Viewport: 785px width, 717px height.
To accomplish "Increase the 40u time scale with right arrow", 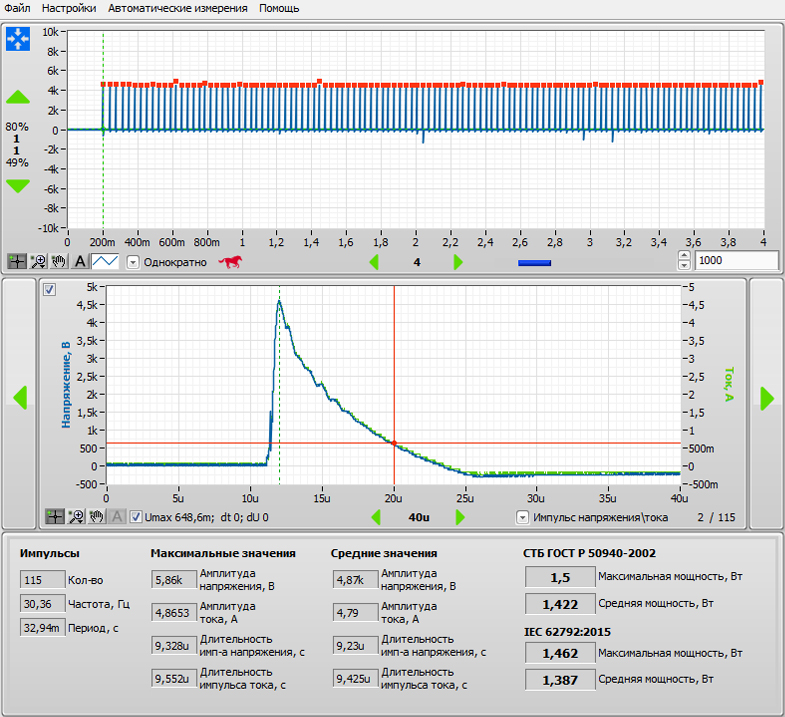I will click(x=459, y=517).
